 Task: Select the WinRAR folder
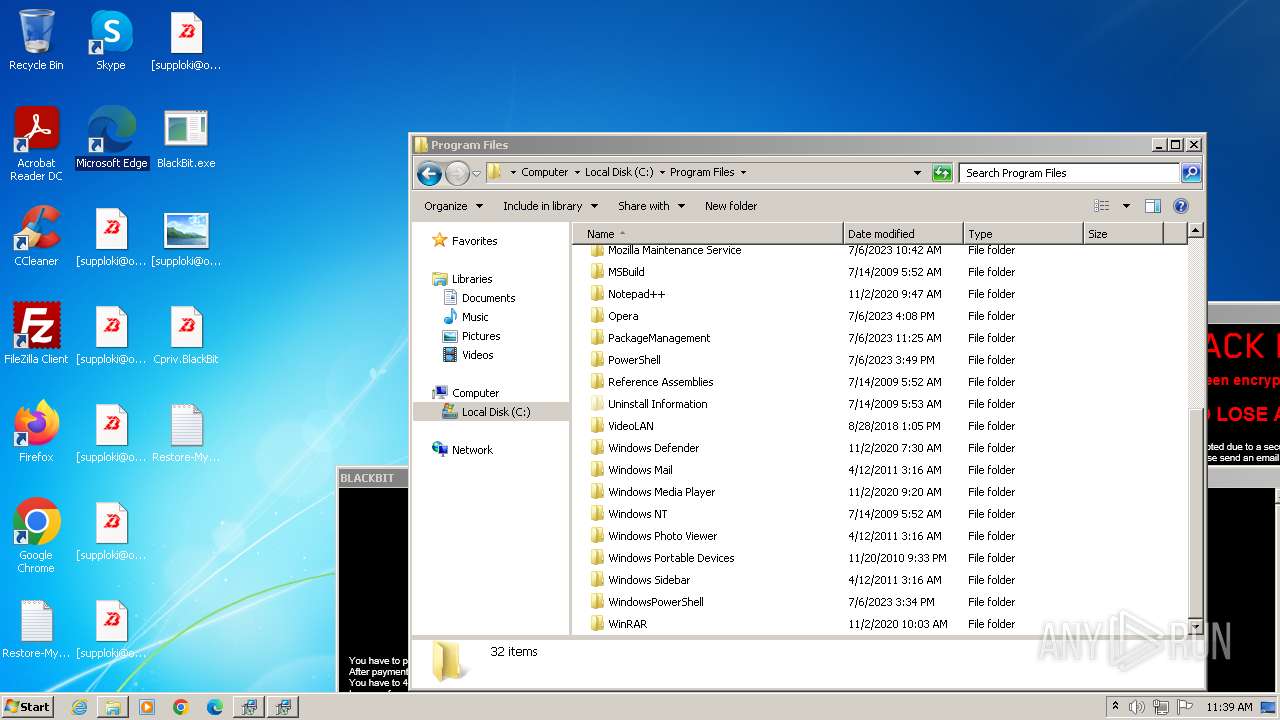pyautogui.click(x=627, y=624)
